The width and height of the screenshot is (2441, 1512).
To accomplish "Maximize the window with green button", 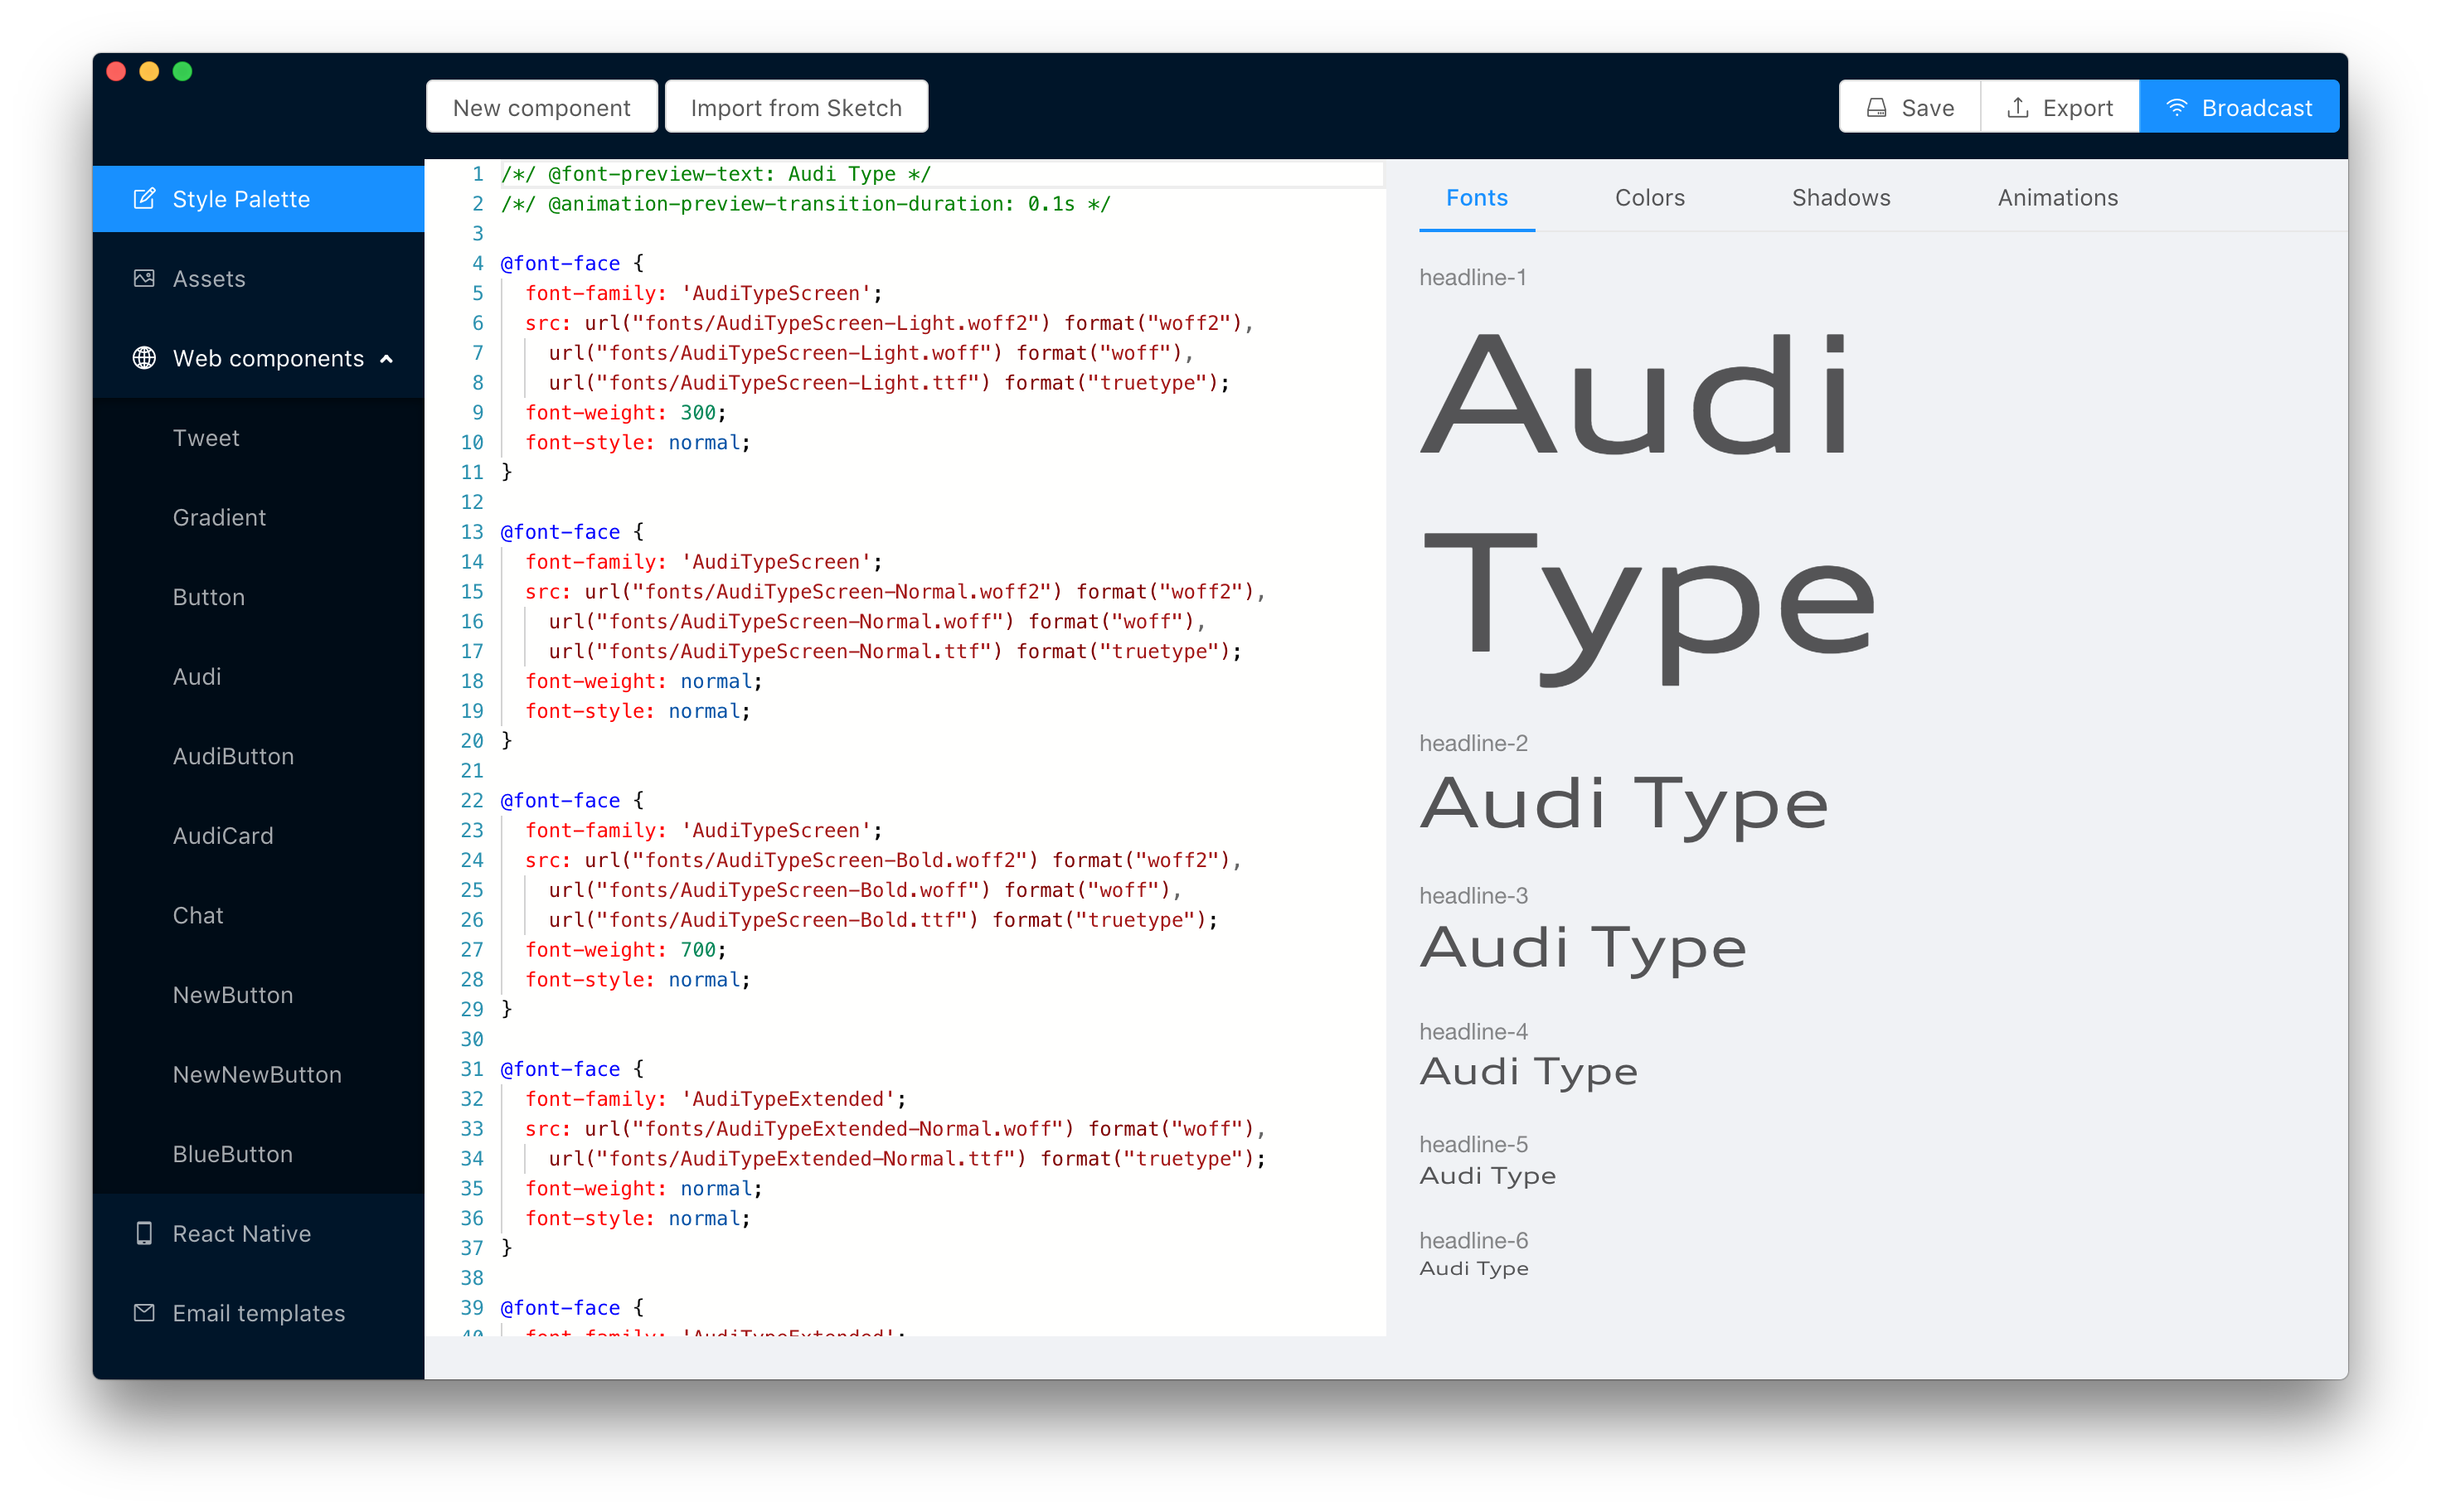I will pyautogui.click(x=182, y=71).
